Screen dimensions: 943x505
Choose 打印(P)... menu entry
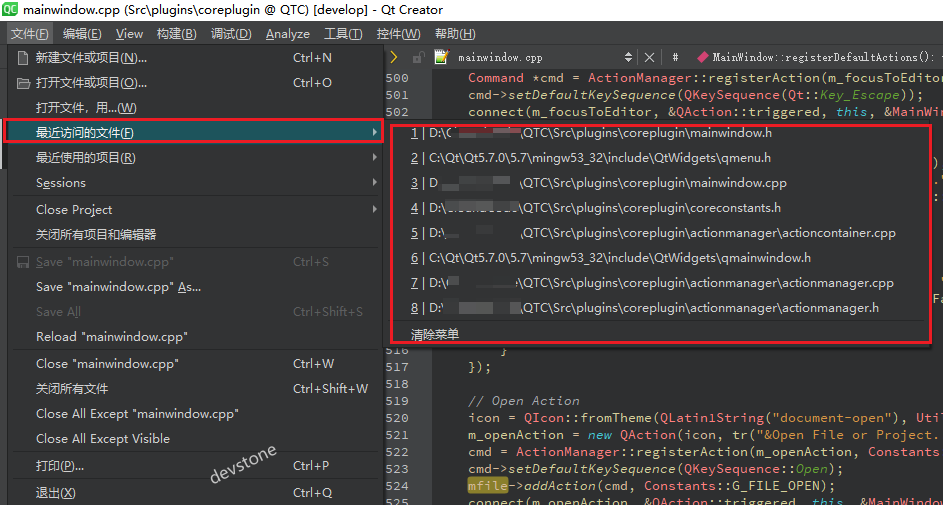(x=195, y=466)
